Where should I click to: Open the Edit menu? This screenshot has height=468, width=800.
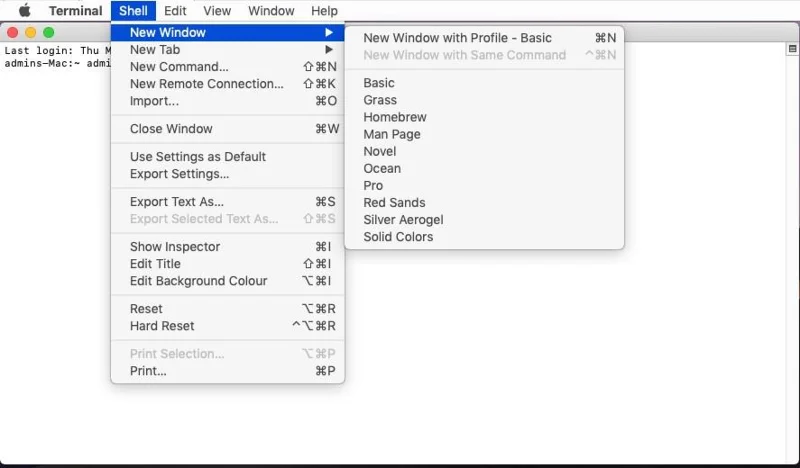pyautogui.click(x=175, y=11)
